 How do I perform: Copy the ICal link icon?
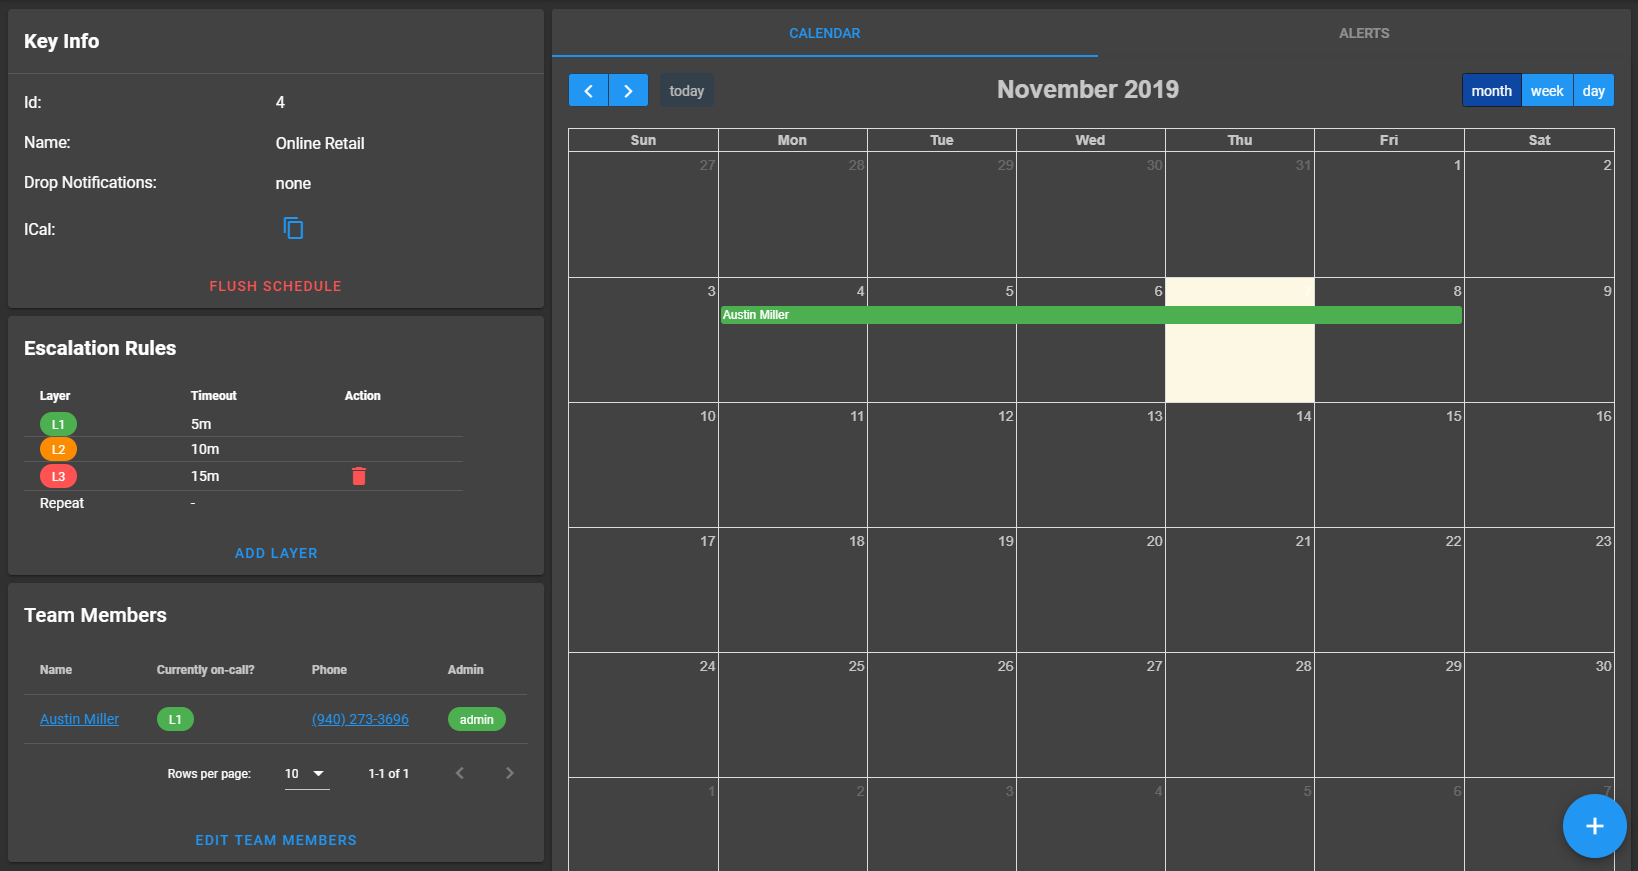coord(293,229)
